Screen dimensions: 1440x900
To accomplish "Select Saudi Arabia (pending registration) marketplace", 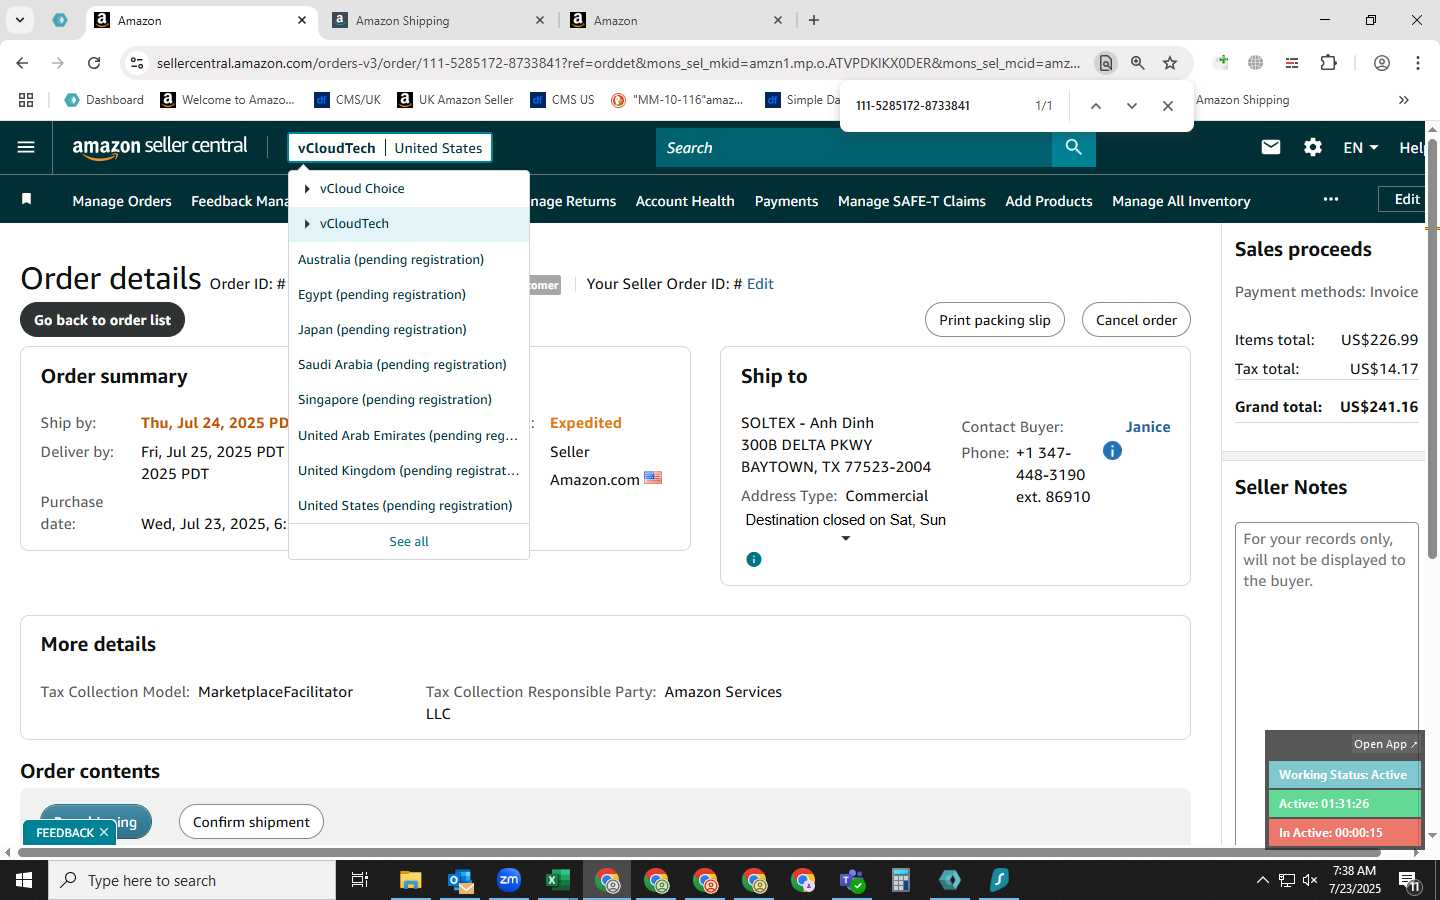I will 402,364.
